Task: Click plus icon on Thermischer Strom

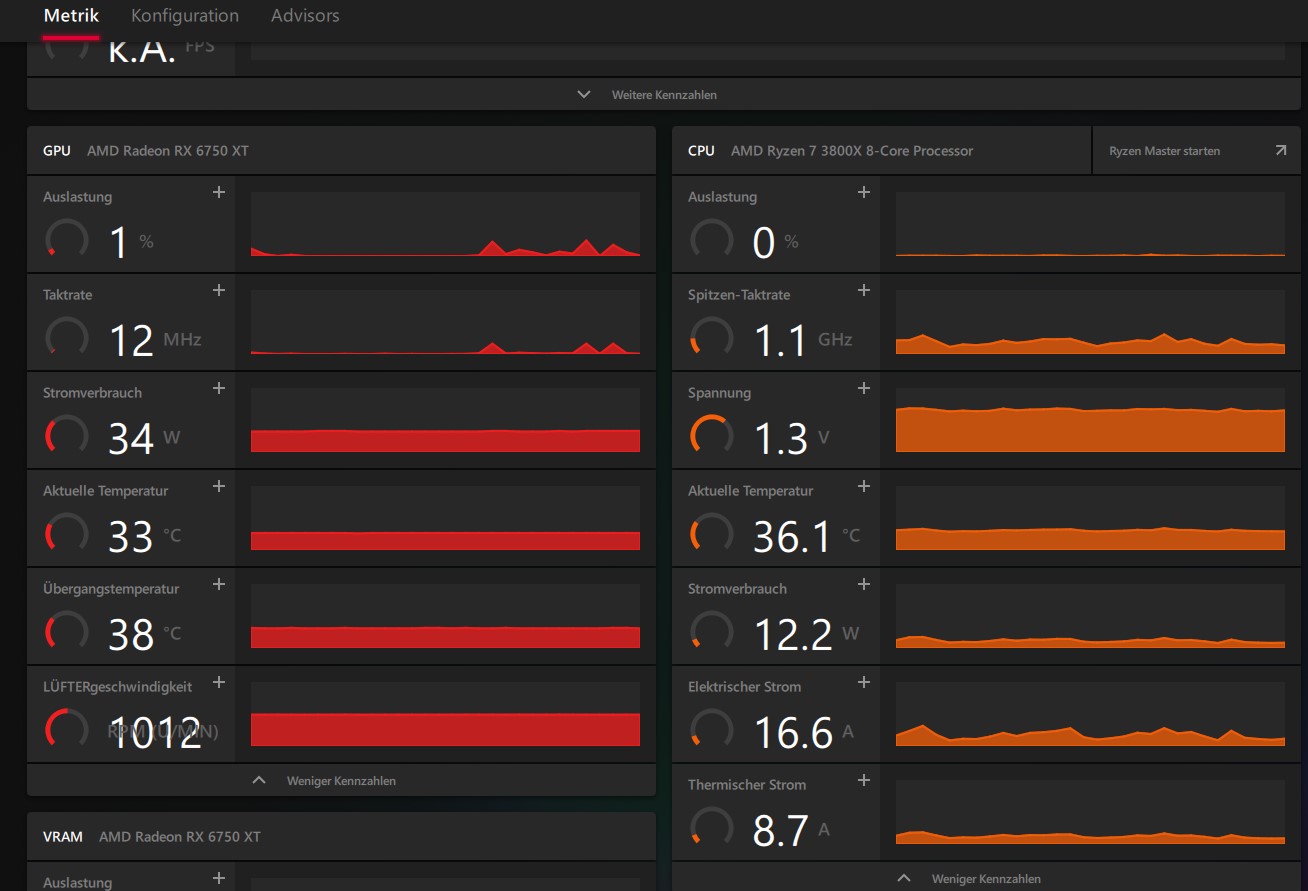Action: click(864, 780)
